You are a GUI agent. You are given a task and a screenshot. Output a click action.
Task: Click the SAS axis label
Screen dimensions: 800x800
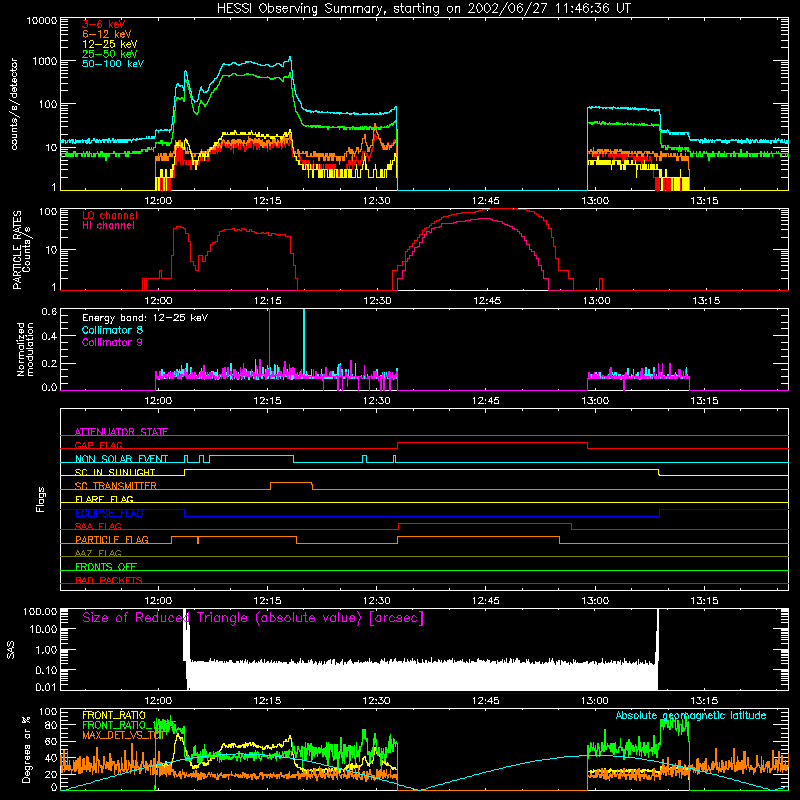pyautogui.click(x=10, y=649)
